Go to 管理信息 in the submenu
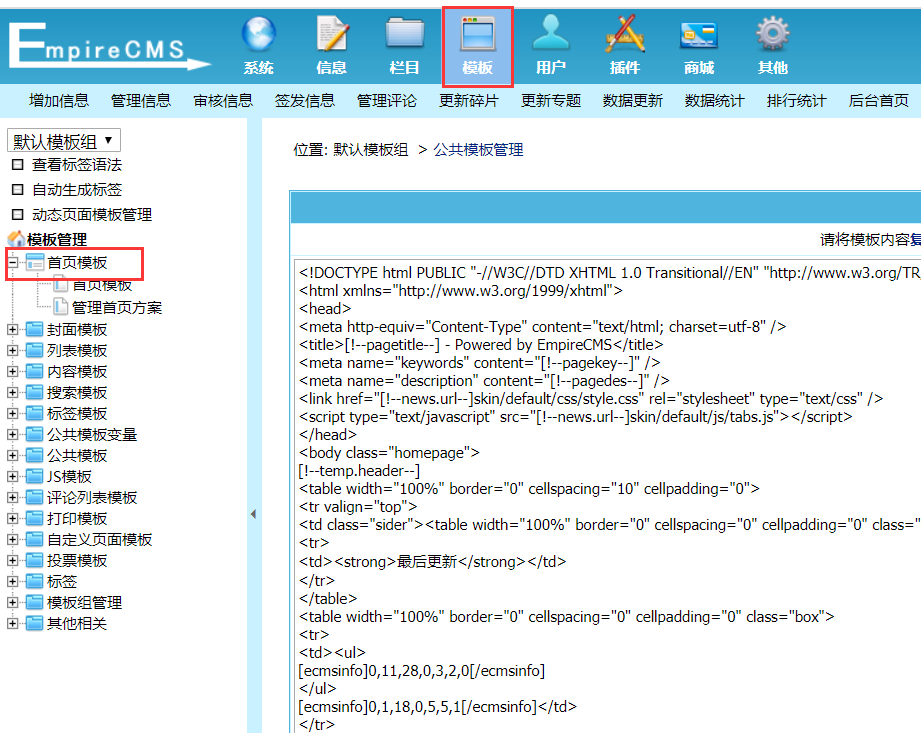Screen dimensions: 921x733 pos(141,100)
